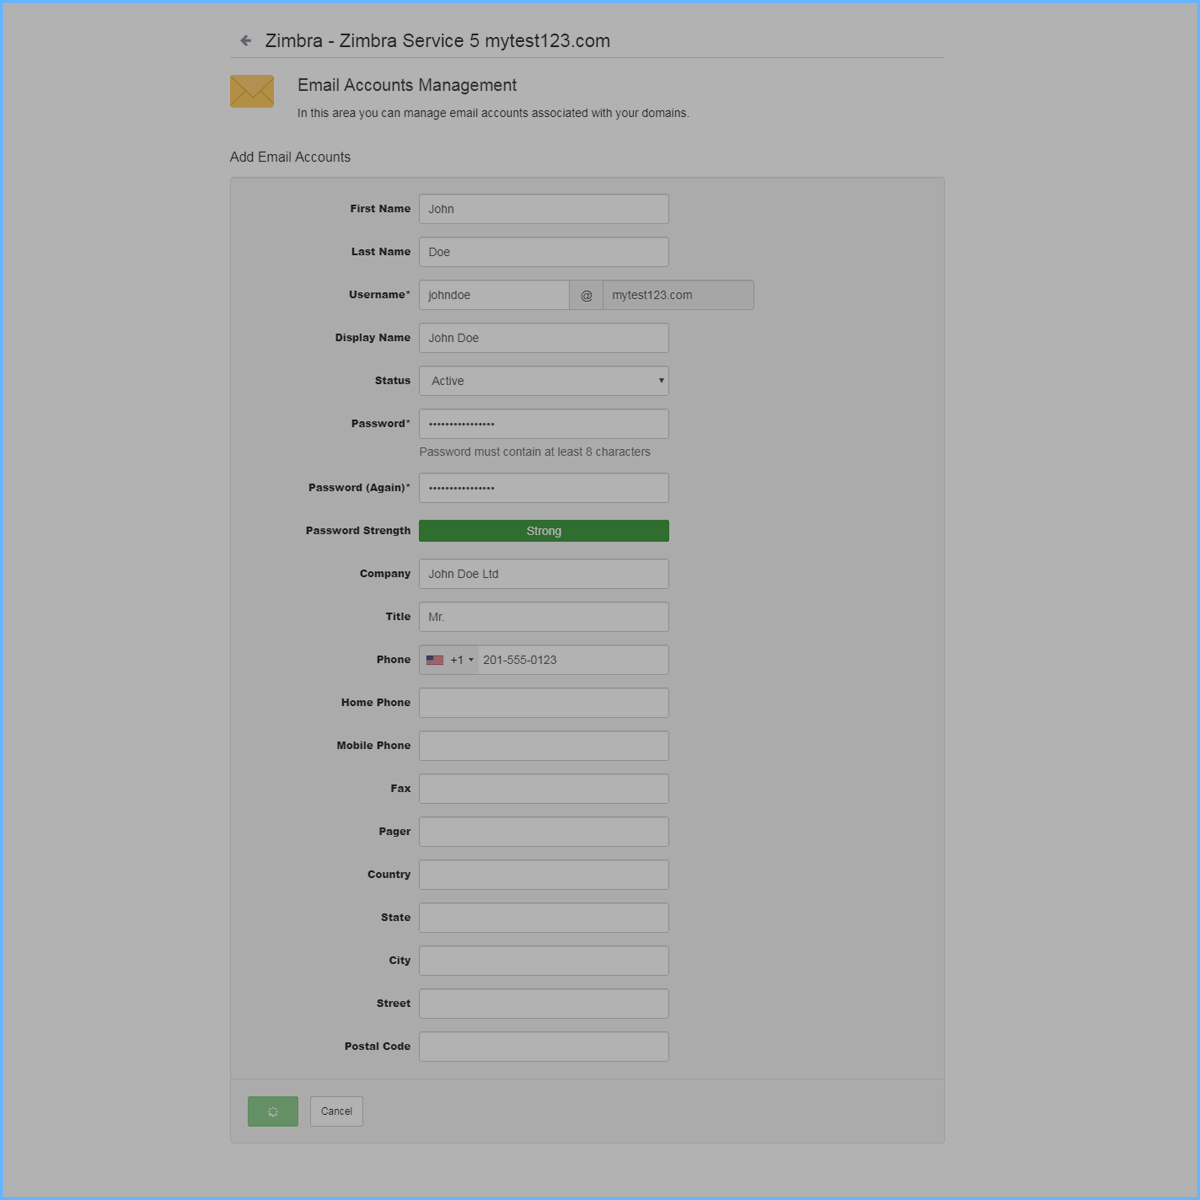Click the 'In this area you can manage' description
Screen dimensions: 1200x1200
pos(493,113)
